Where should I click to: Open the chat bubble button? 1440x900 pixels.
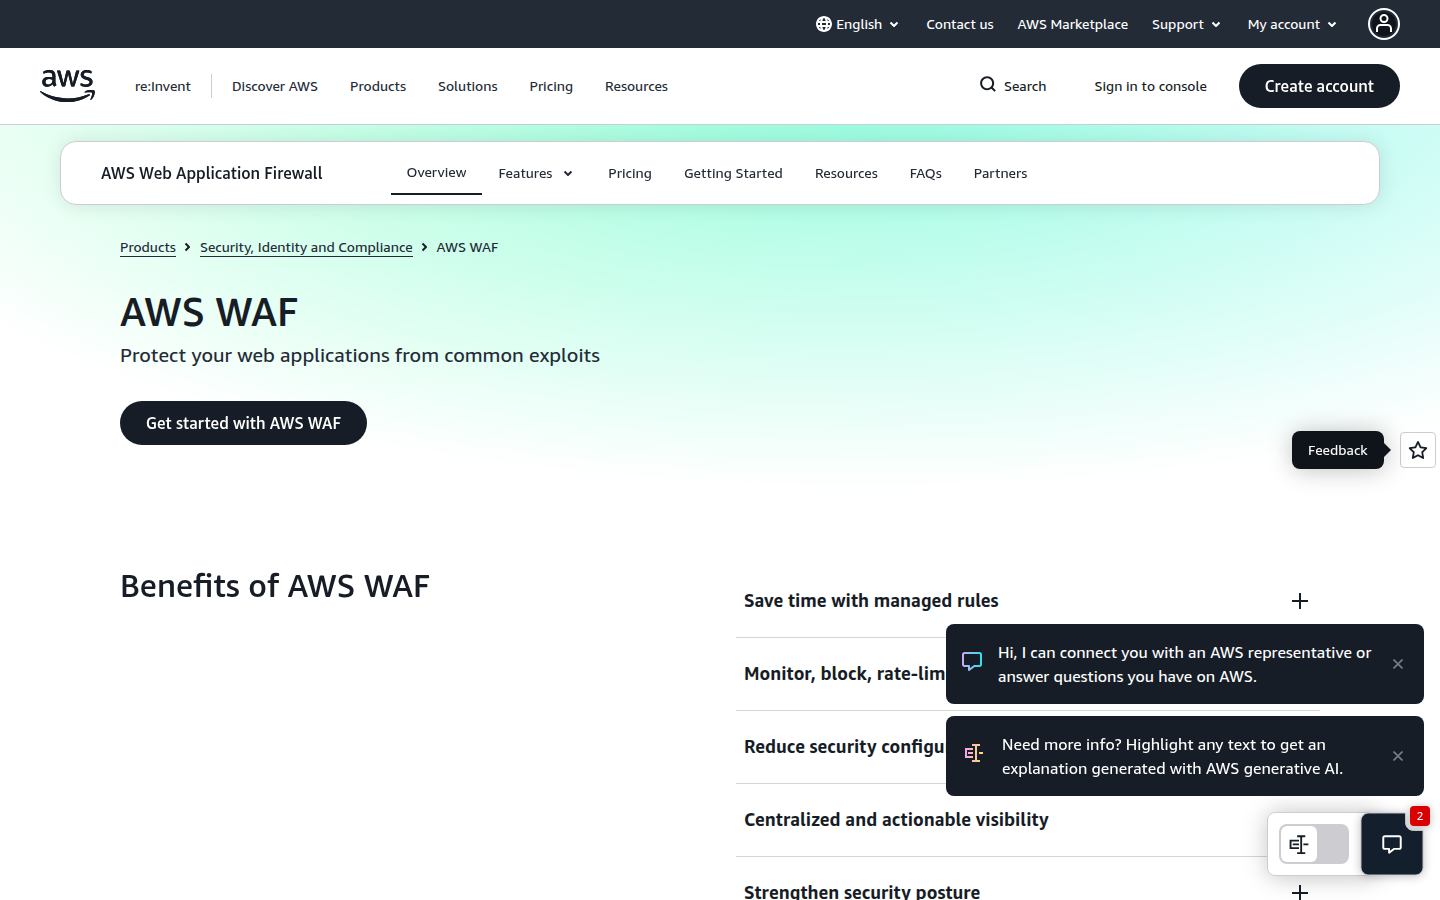1392,844
